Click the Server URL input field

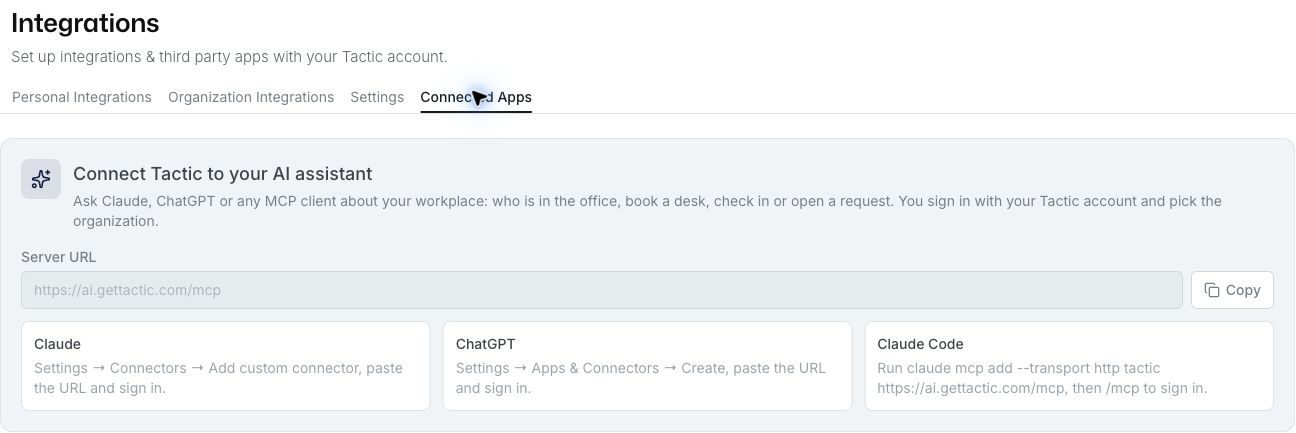point(602,290)
